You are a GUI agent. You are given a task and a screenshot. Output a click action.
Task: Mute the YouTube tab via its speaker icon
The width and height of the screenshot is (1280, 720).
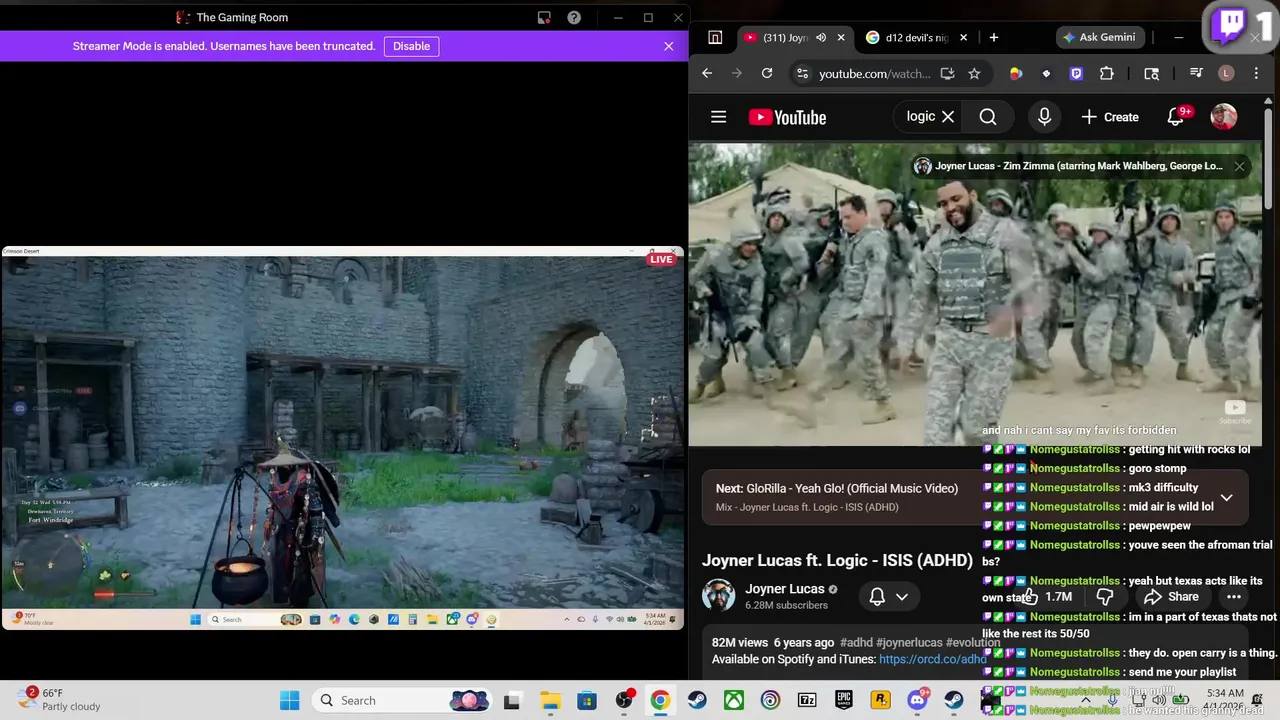pos(821,37)
